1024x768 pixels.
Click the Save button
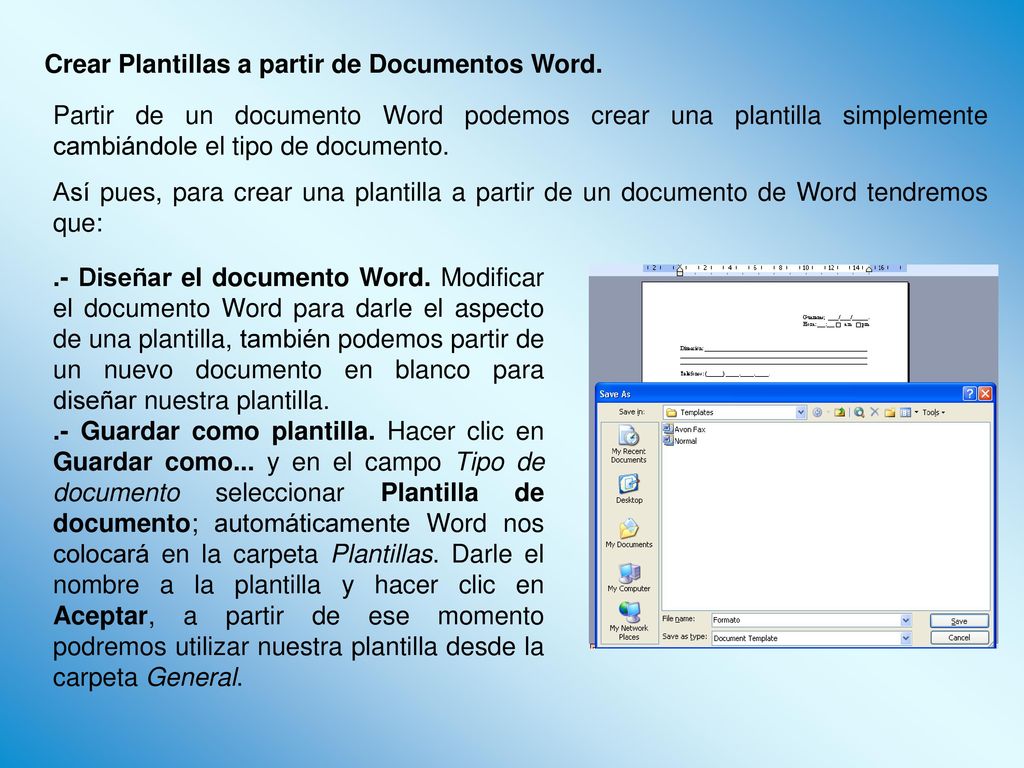pyautogui.click(x=959, y=621)
